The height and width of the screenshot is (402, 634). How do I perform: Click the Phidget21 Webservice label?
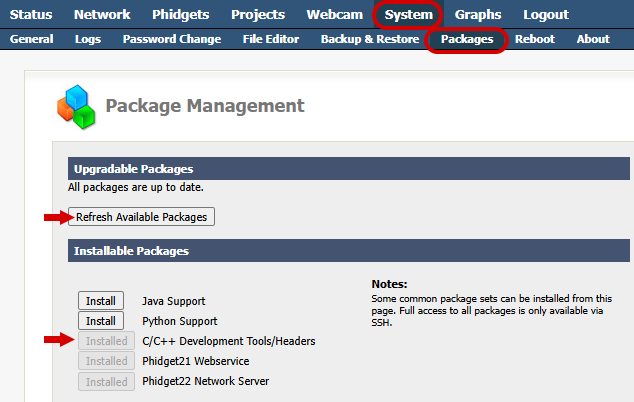[x=195, y=361]
